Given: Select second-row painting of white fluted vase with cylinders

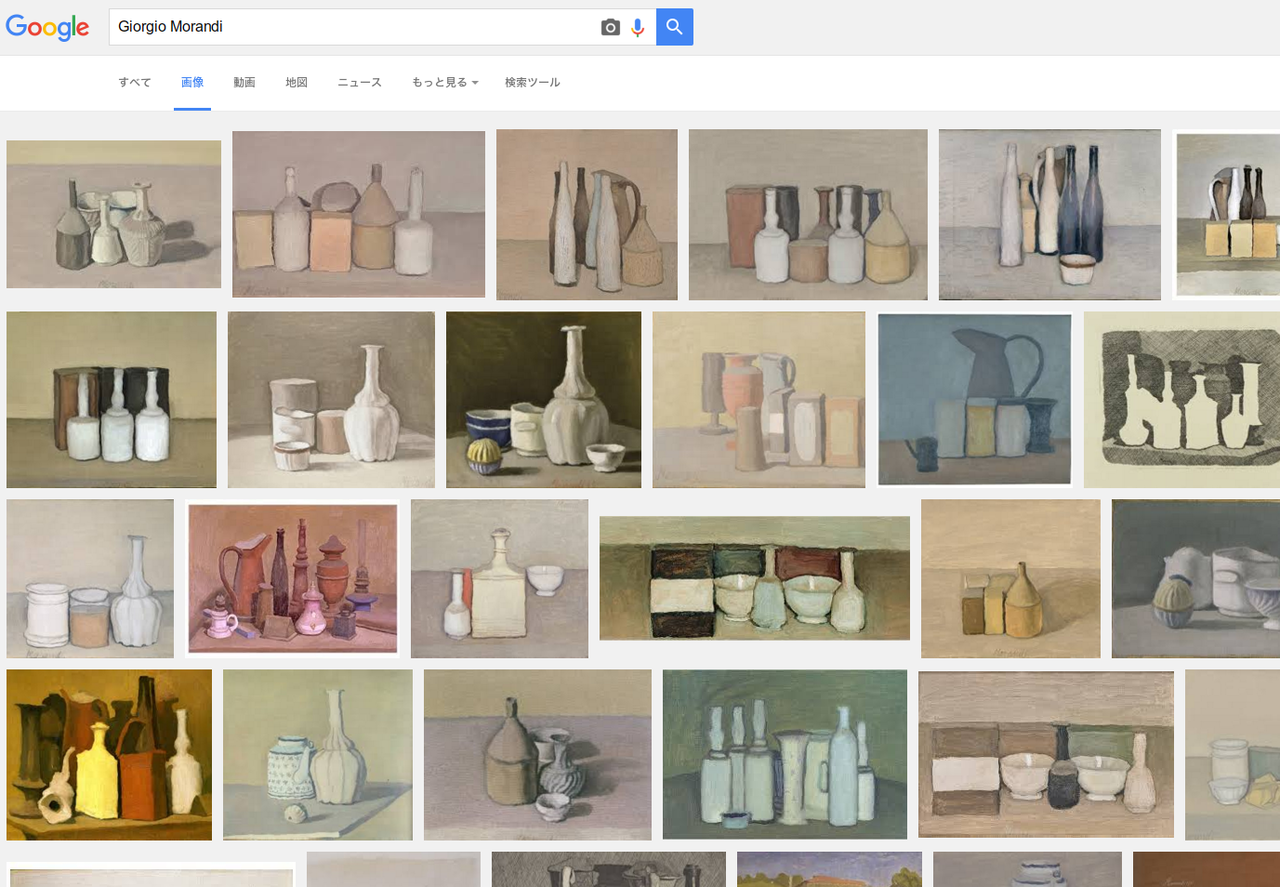Looking at the screenshot, I should point(331,399).
